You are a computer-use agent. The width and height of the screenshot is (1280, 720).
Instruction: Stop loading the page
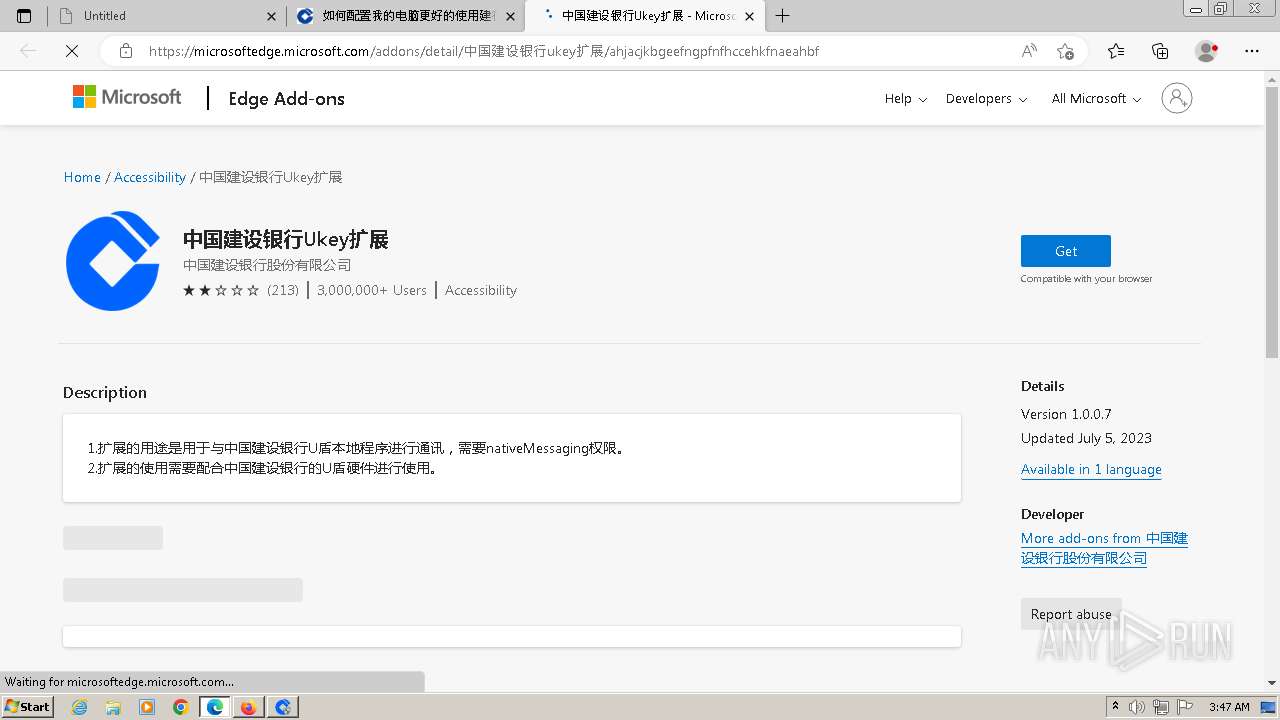pyautogui.click(x=72, y=51)
